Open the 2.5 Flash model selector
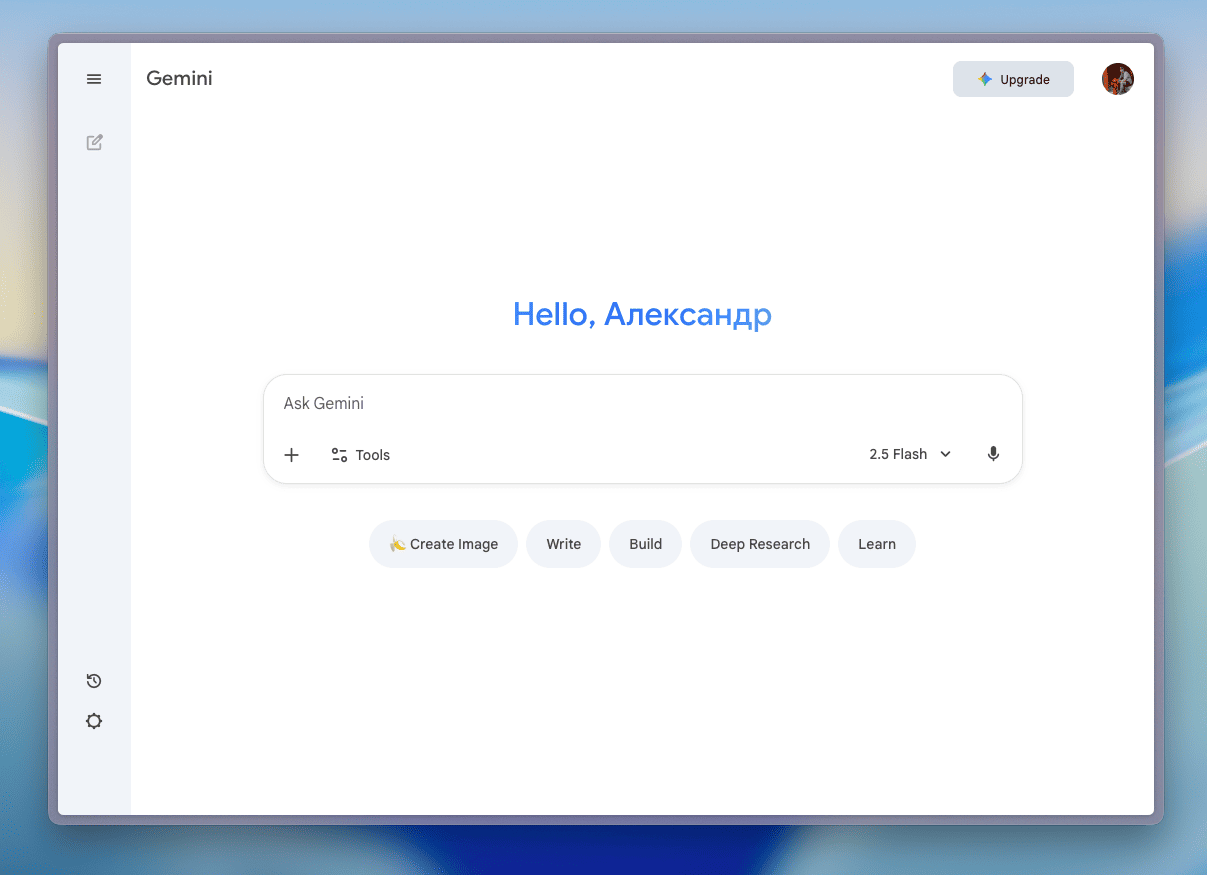 click(898, 454)
